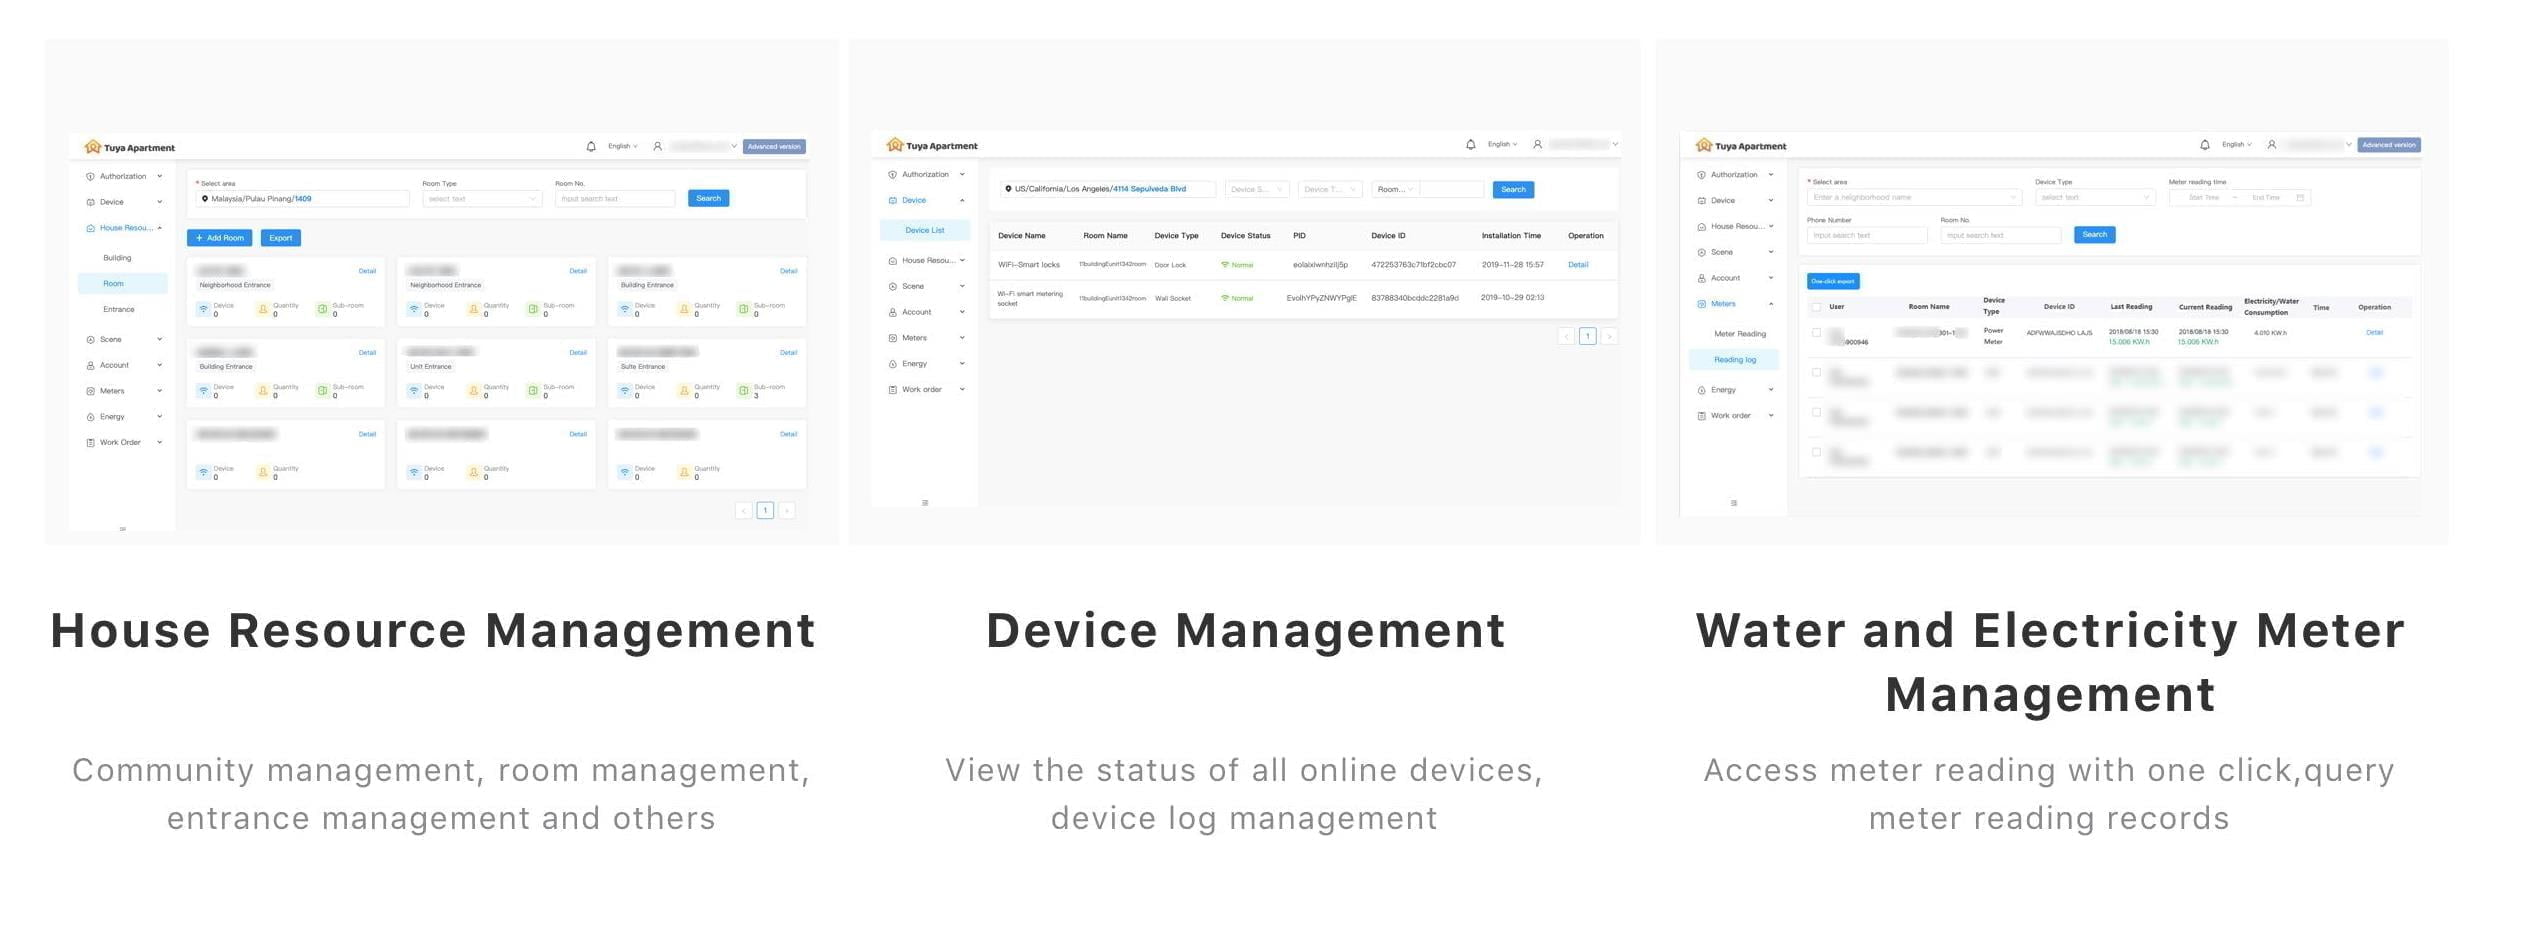This screenshot has width=2548, height=933.
Task: Select Device List in the sidebar
Action: point(924,230)
